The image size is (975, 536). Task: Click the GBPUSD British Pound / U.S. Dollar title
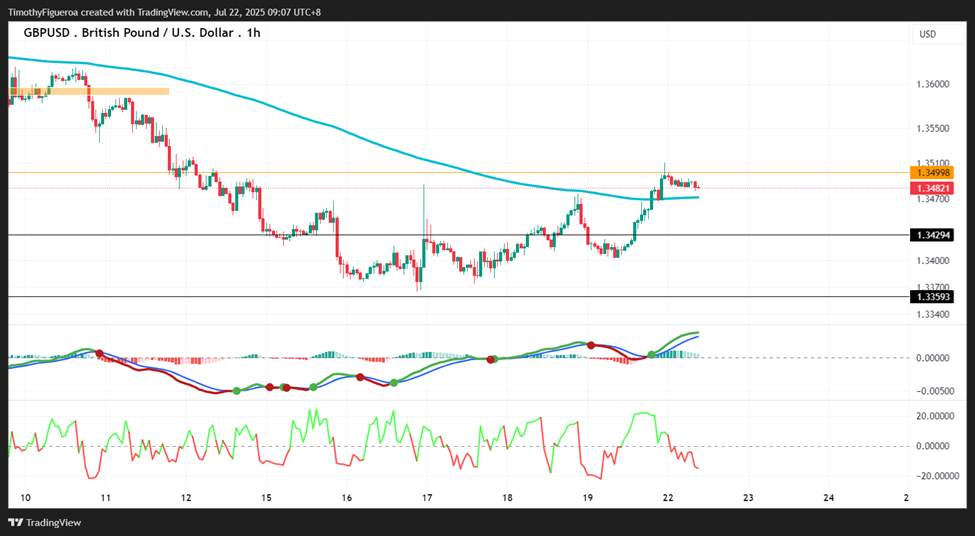(142, 33)
